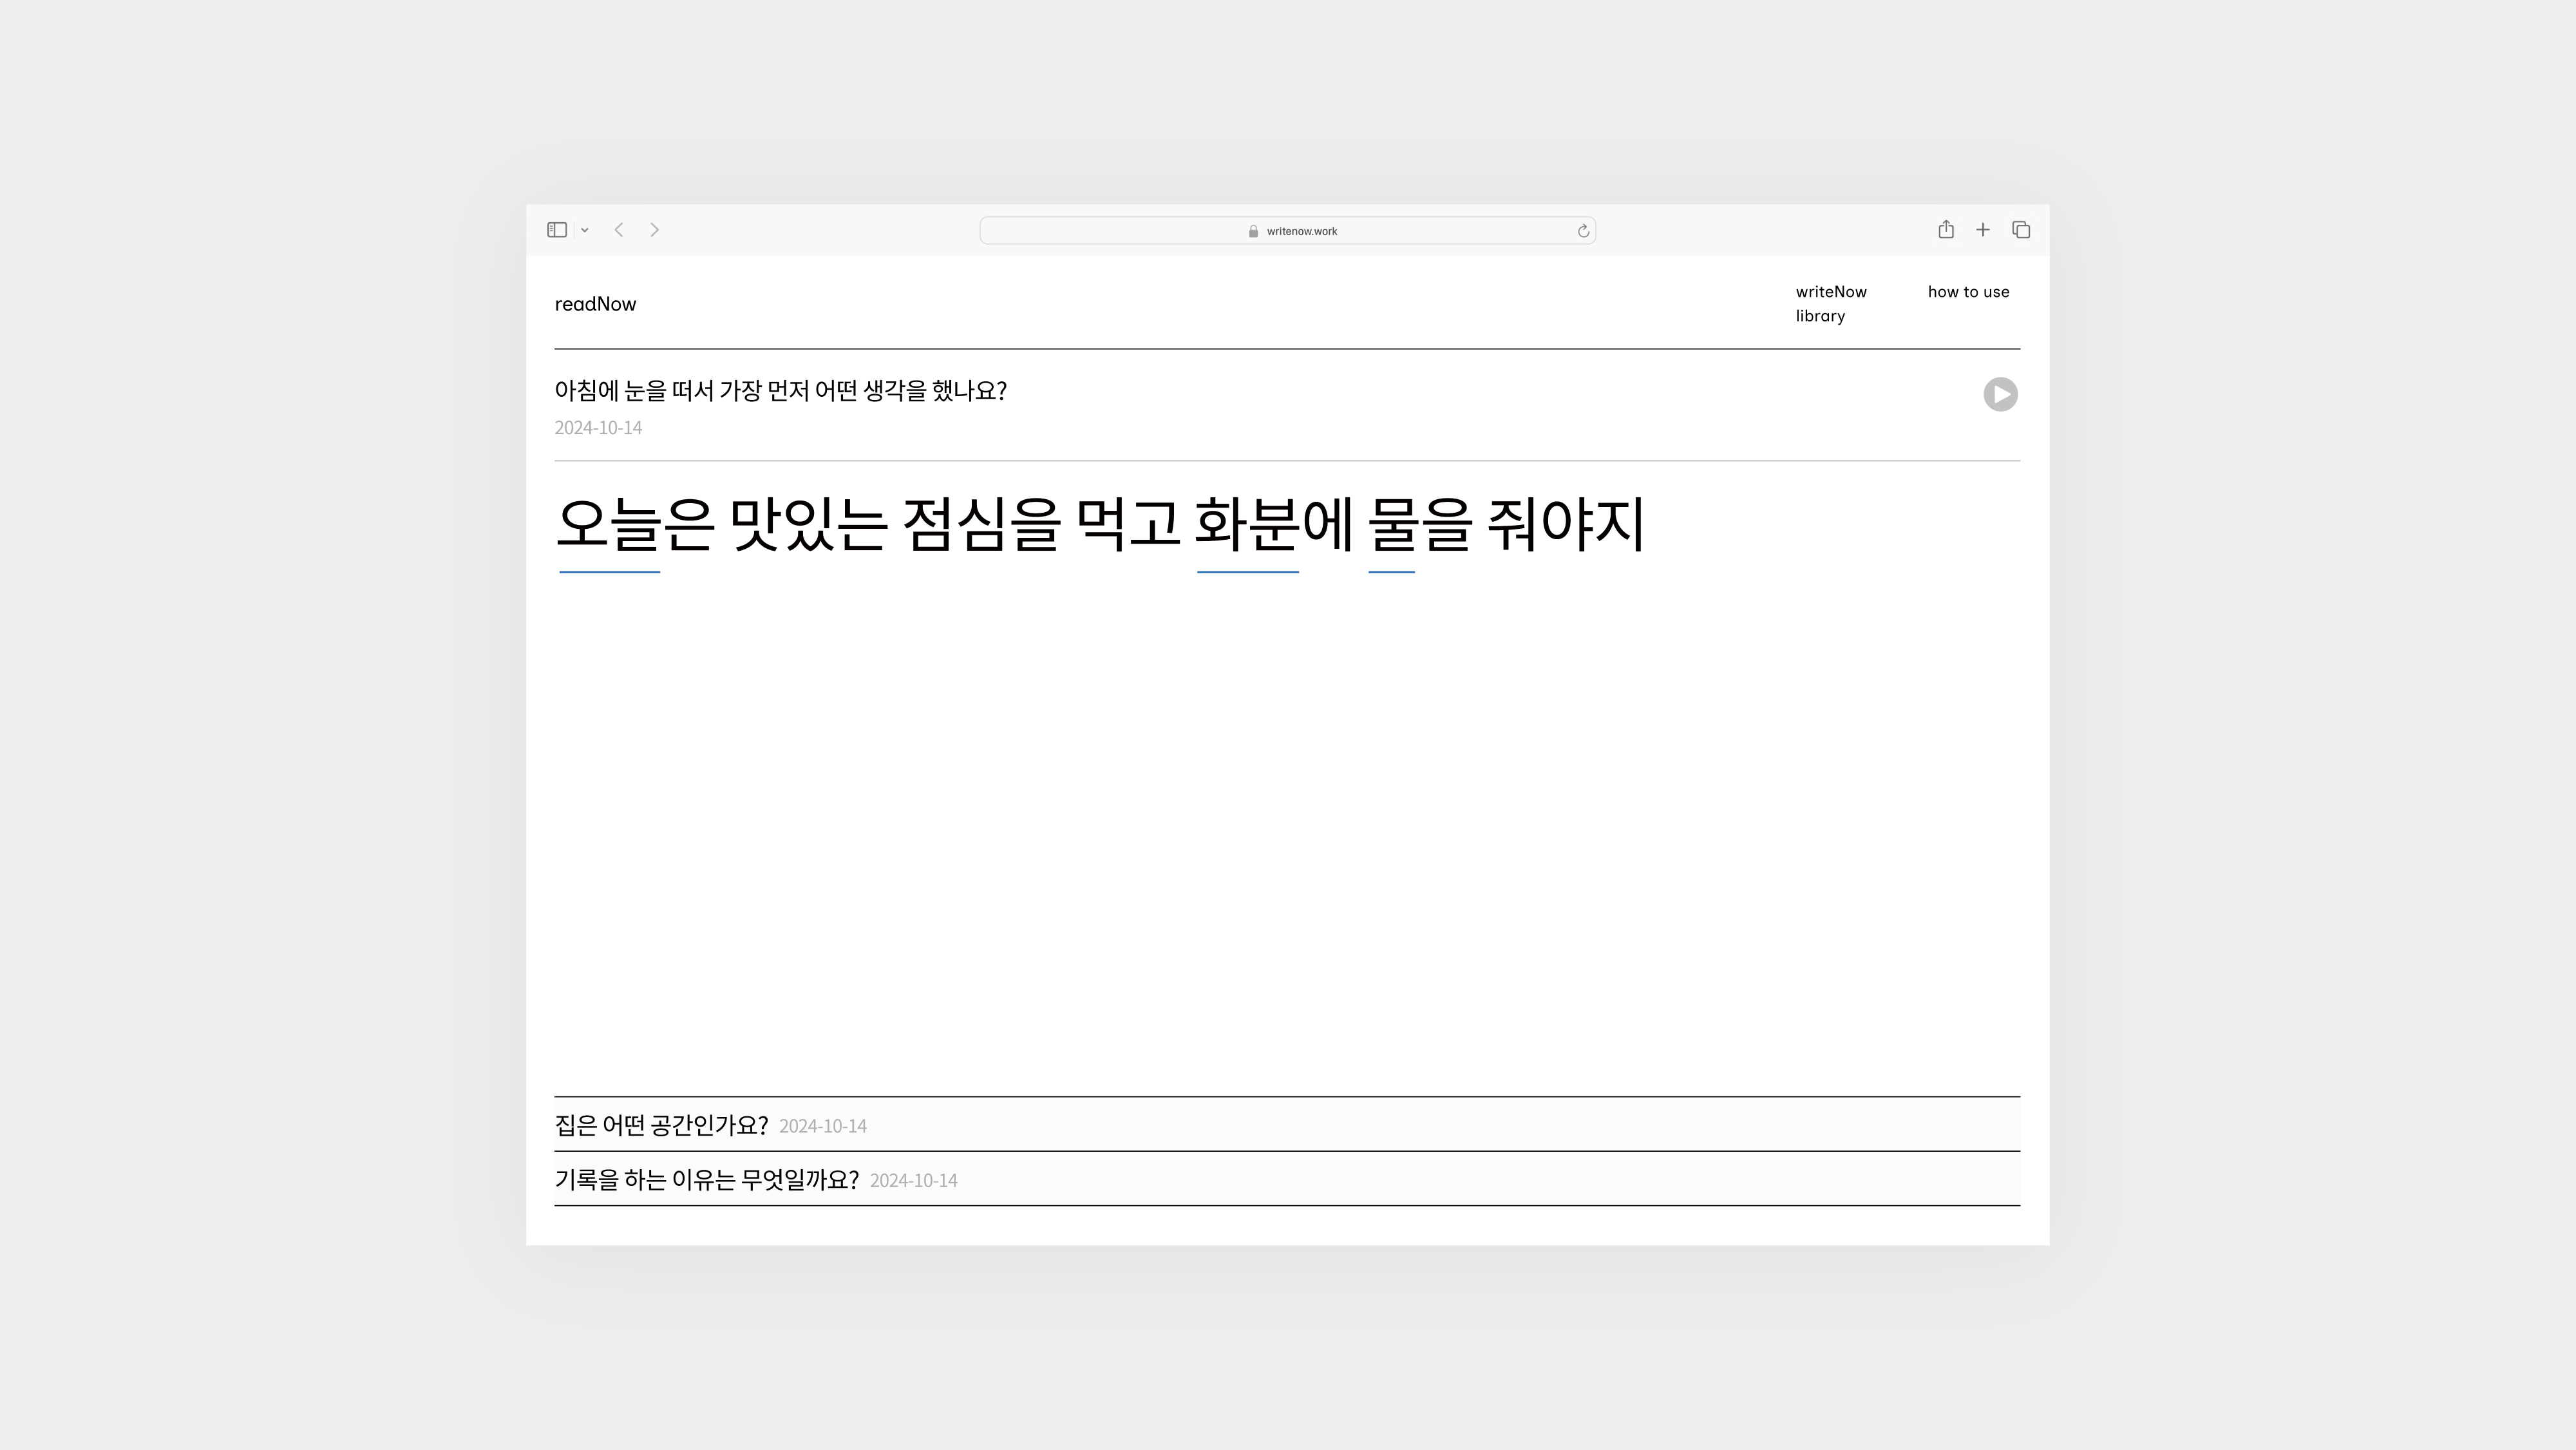Image resolution: width=2576 pixels, height=1450 pixels.
Task: Open the library nav link
Action: coord(1820,316)
